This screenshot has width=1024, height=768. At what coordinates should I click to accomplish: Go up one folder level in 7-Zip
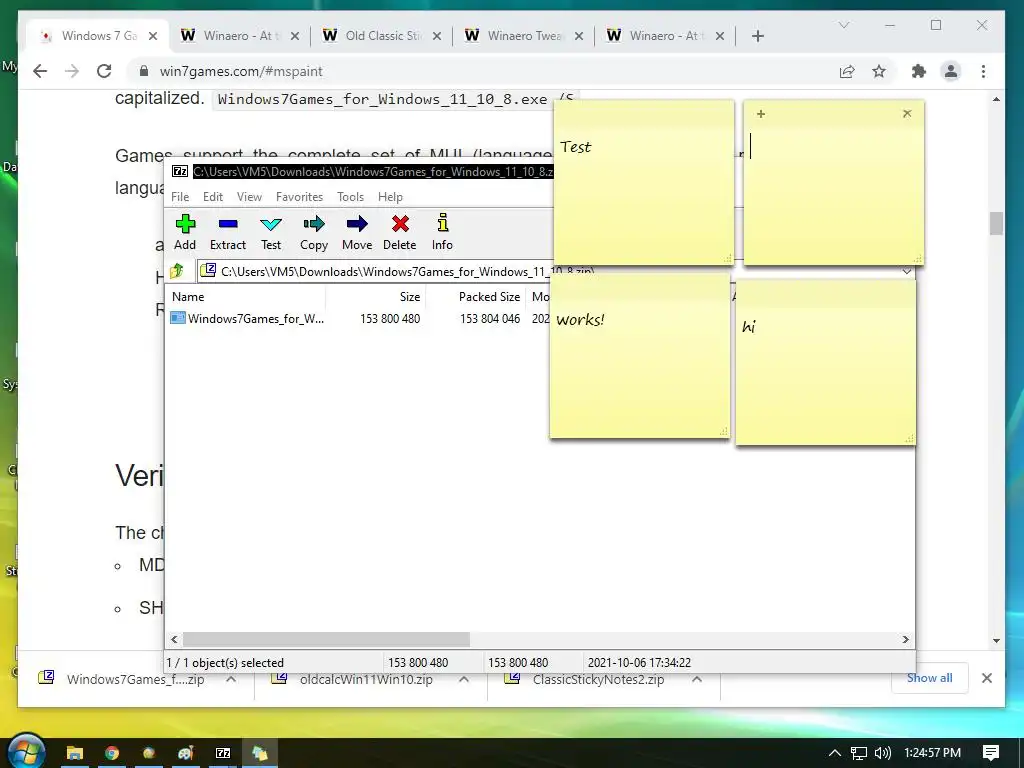click(177, 270)
